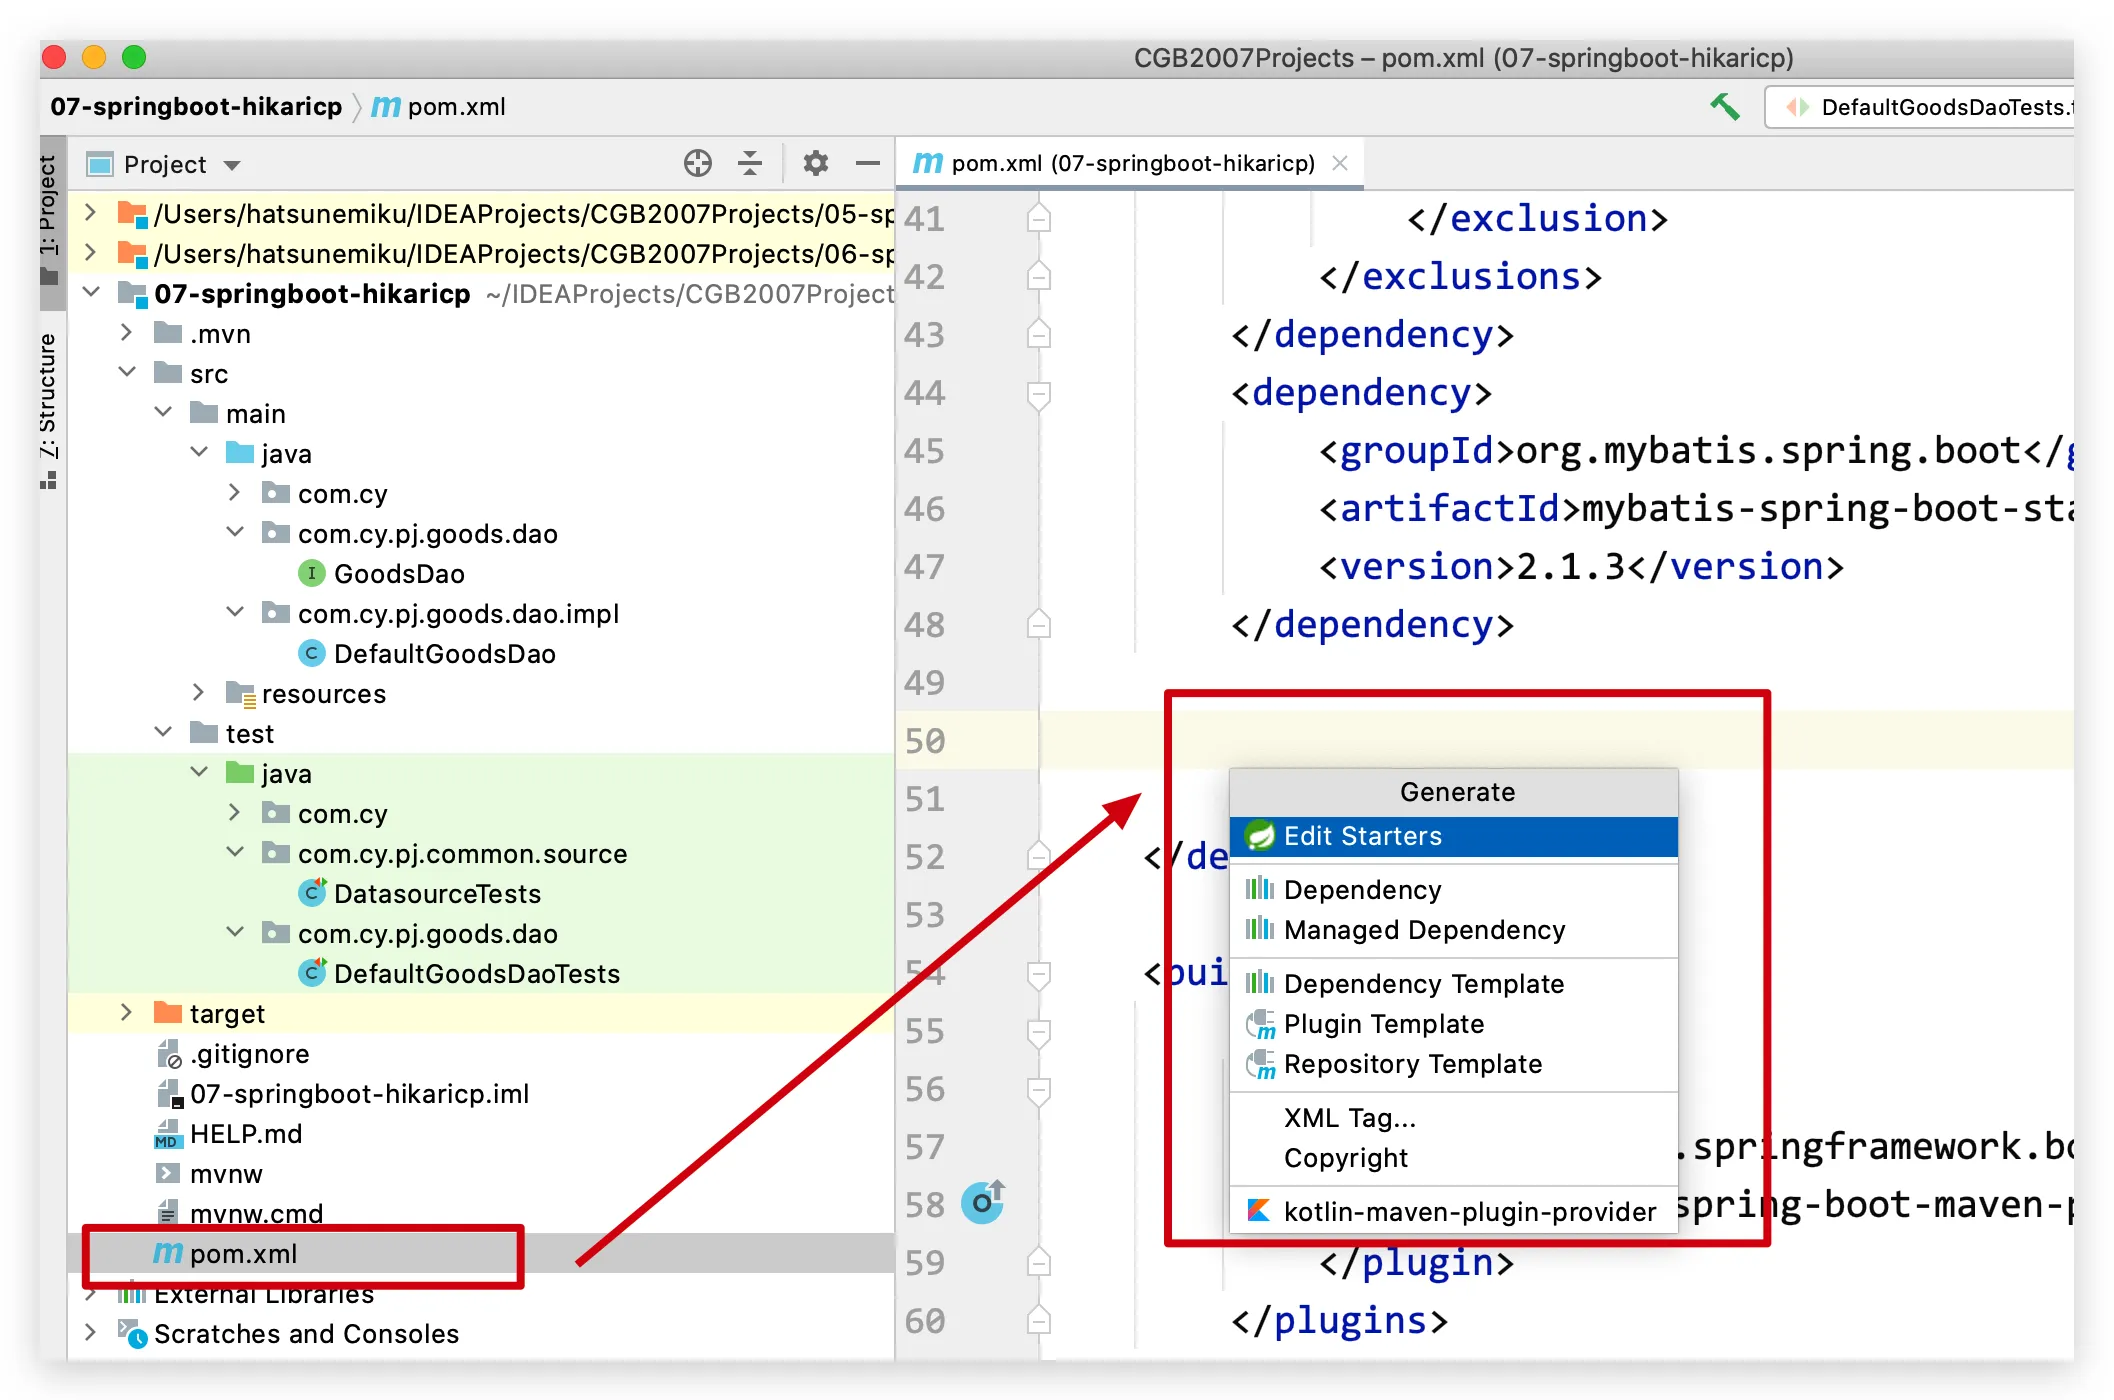This screenshot has height=1400, width=2114.
Task: Click the Spring icon beside Edit Starters
Action: point(1260,835)
